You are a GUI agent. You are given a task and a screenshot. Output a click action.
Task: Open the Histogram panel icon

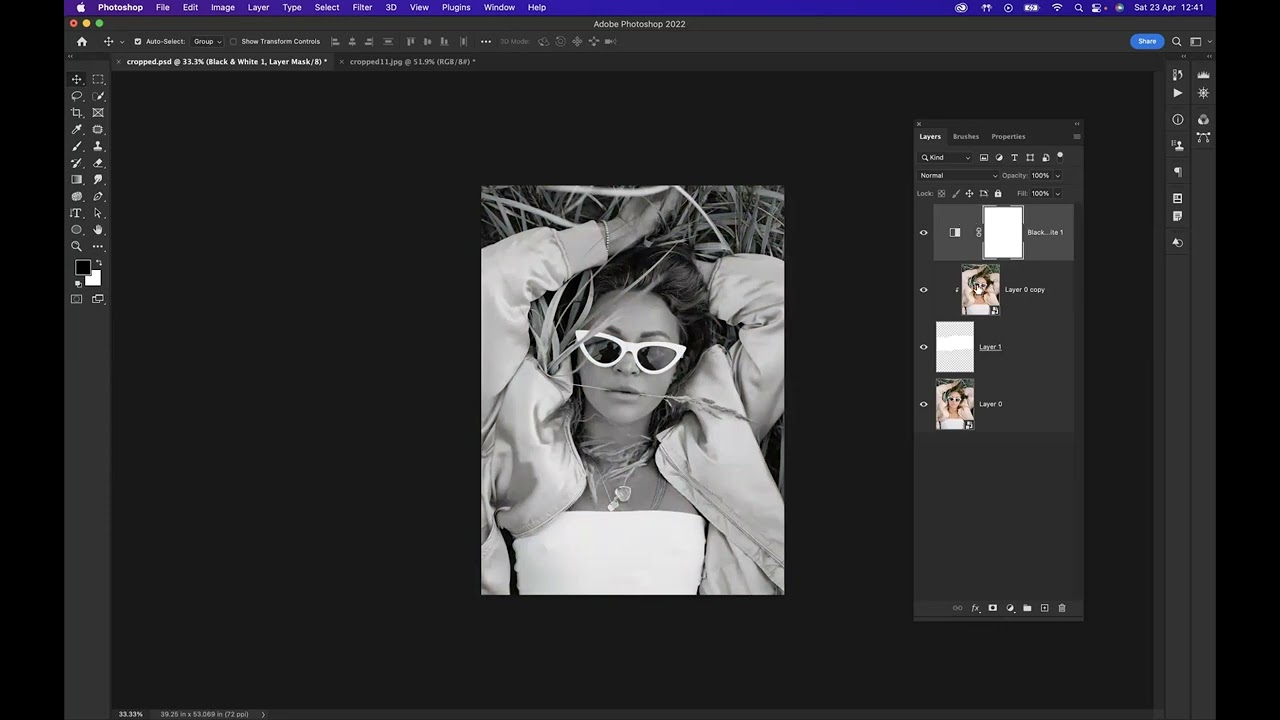(1203, 75)
